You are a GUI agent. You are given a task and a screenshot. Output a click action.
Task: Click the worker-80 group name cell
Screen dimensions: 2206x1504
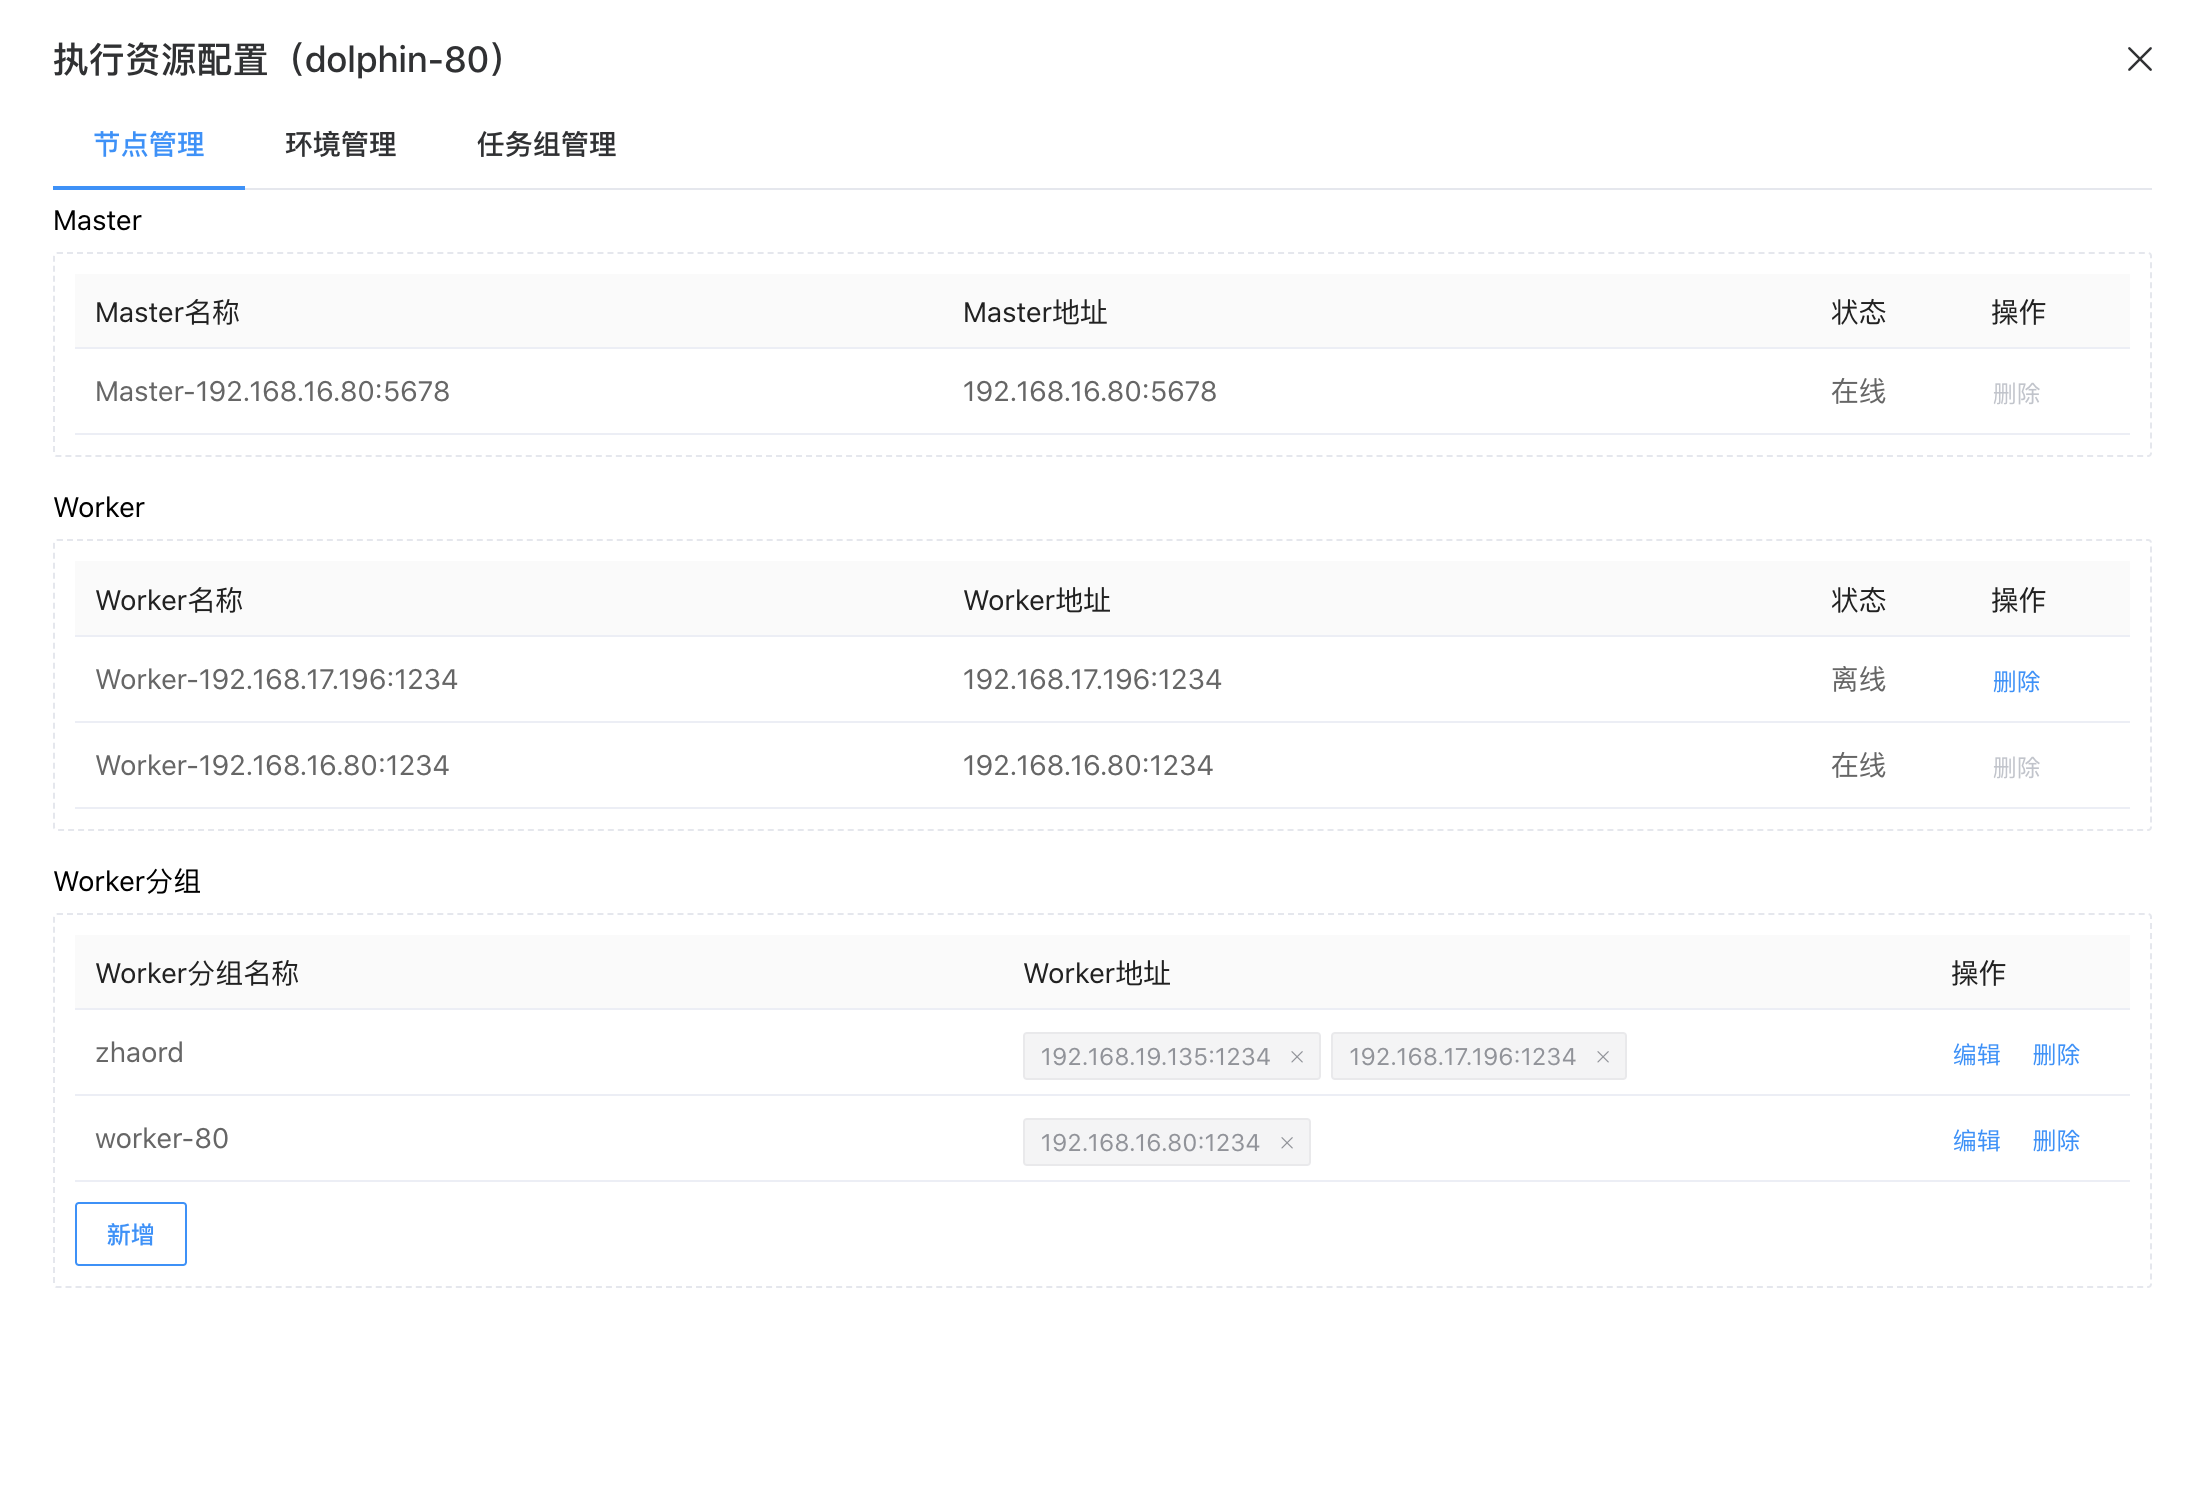162,1139
